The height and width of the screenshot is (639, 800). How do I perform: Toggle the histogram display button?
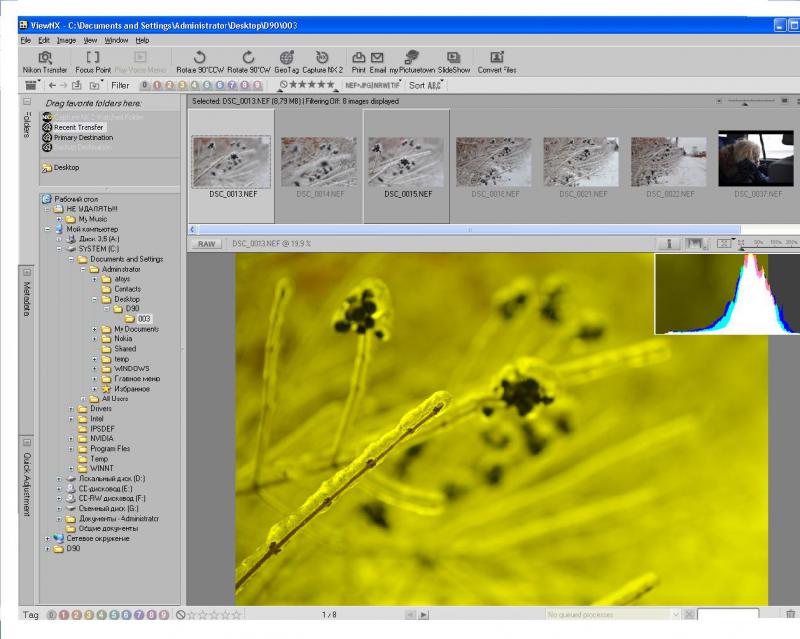point(694,244)
